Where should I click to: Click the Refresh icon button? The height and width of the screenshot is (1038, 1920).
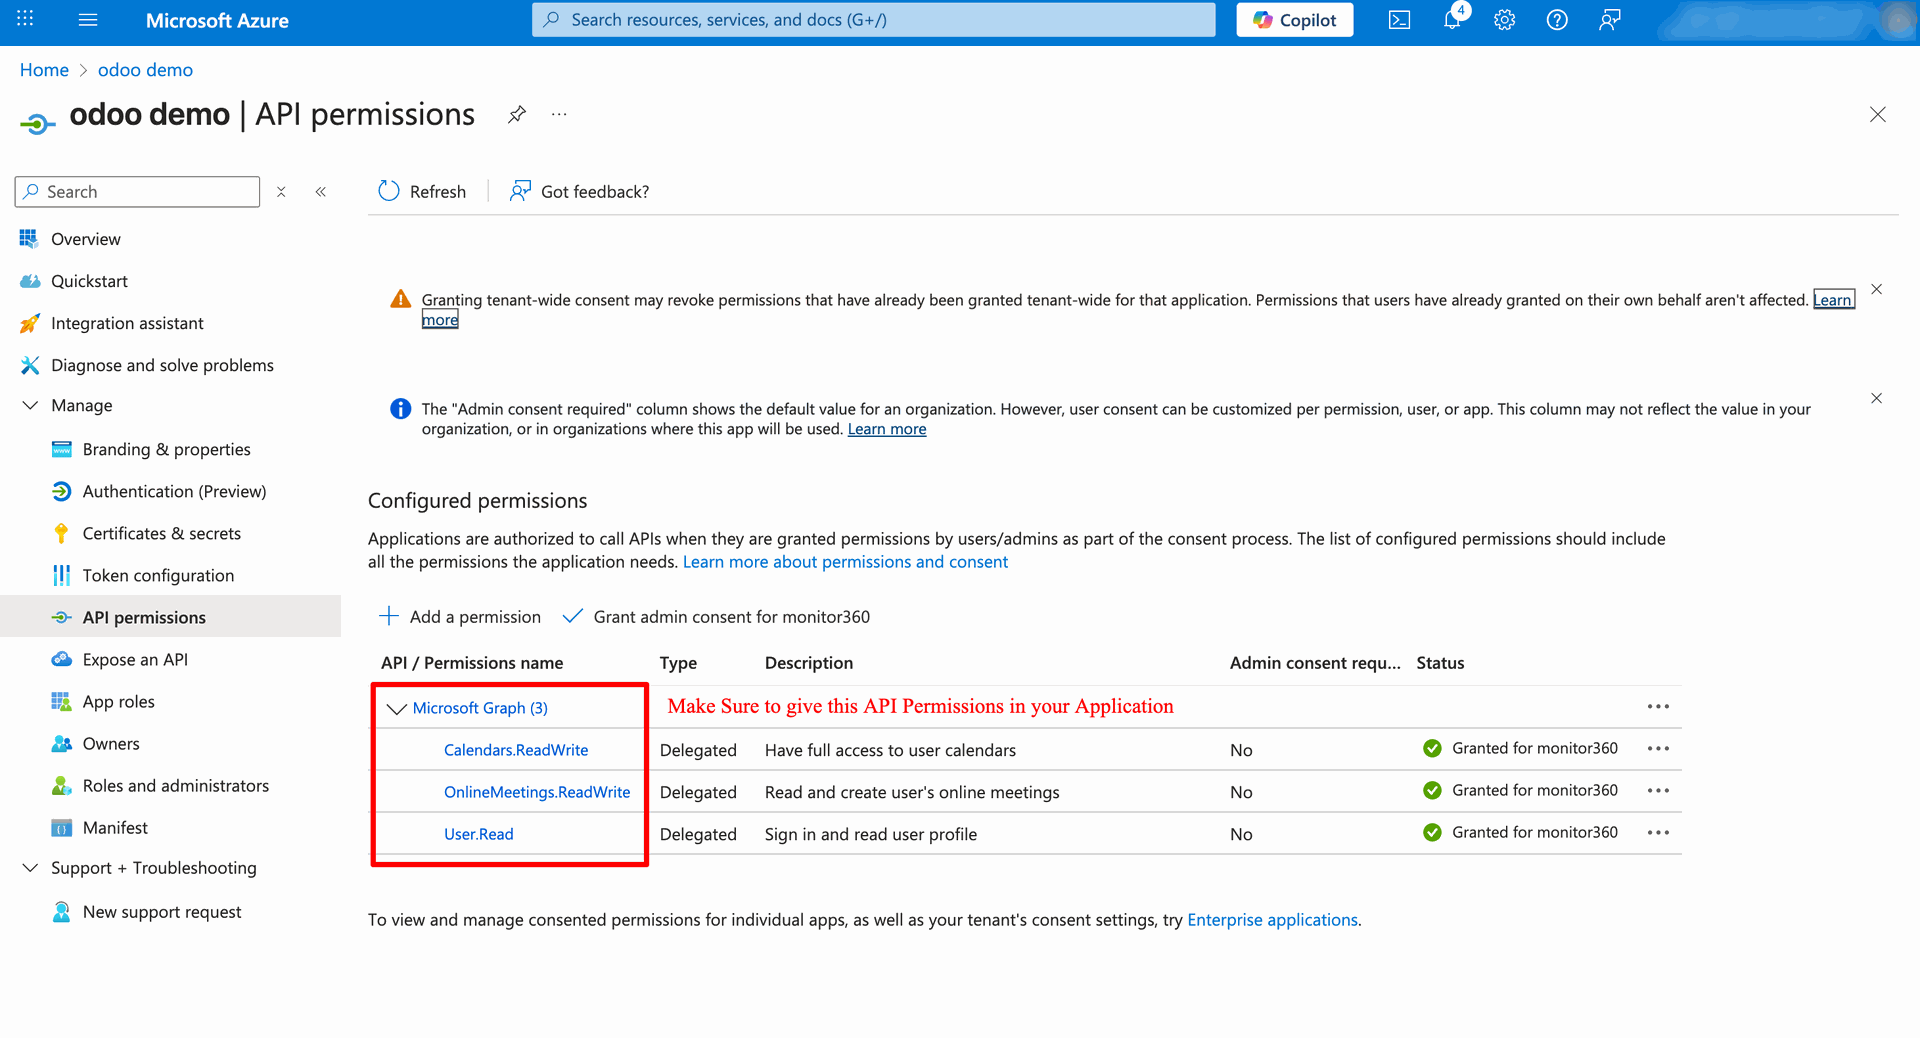pyautogui.click(x=389, y=191)
